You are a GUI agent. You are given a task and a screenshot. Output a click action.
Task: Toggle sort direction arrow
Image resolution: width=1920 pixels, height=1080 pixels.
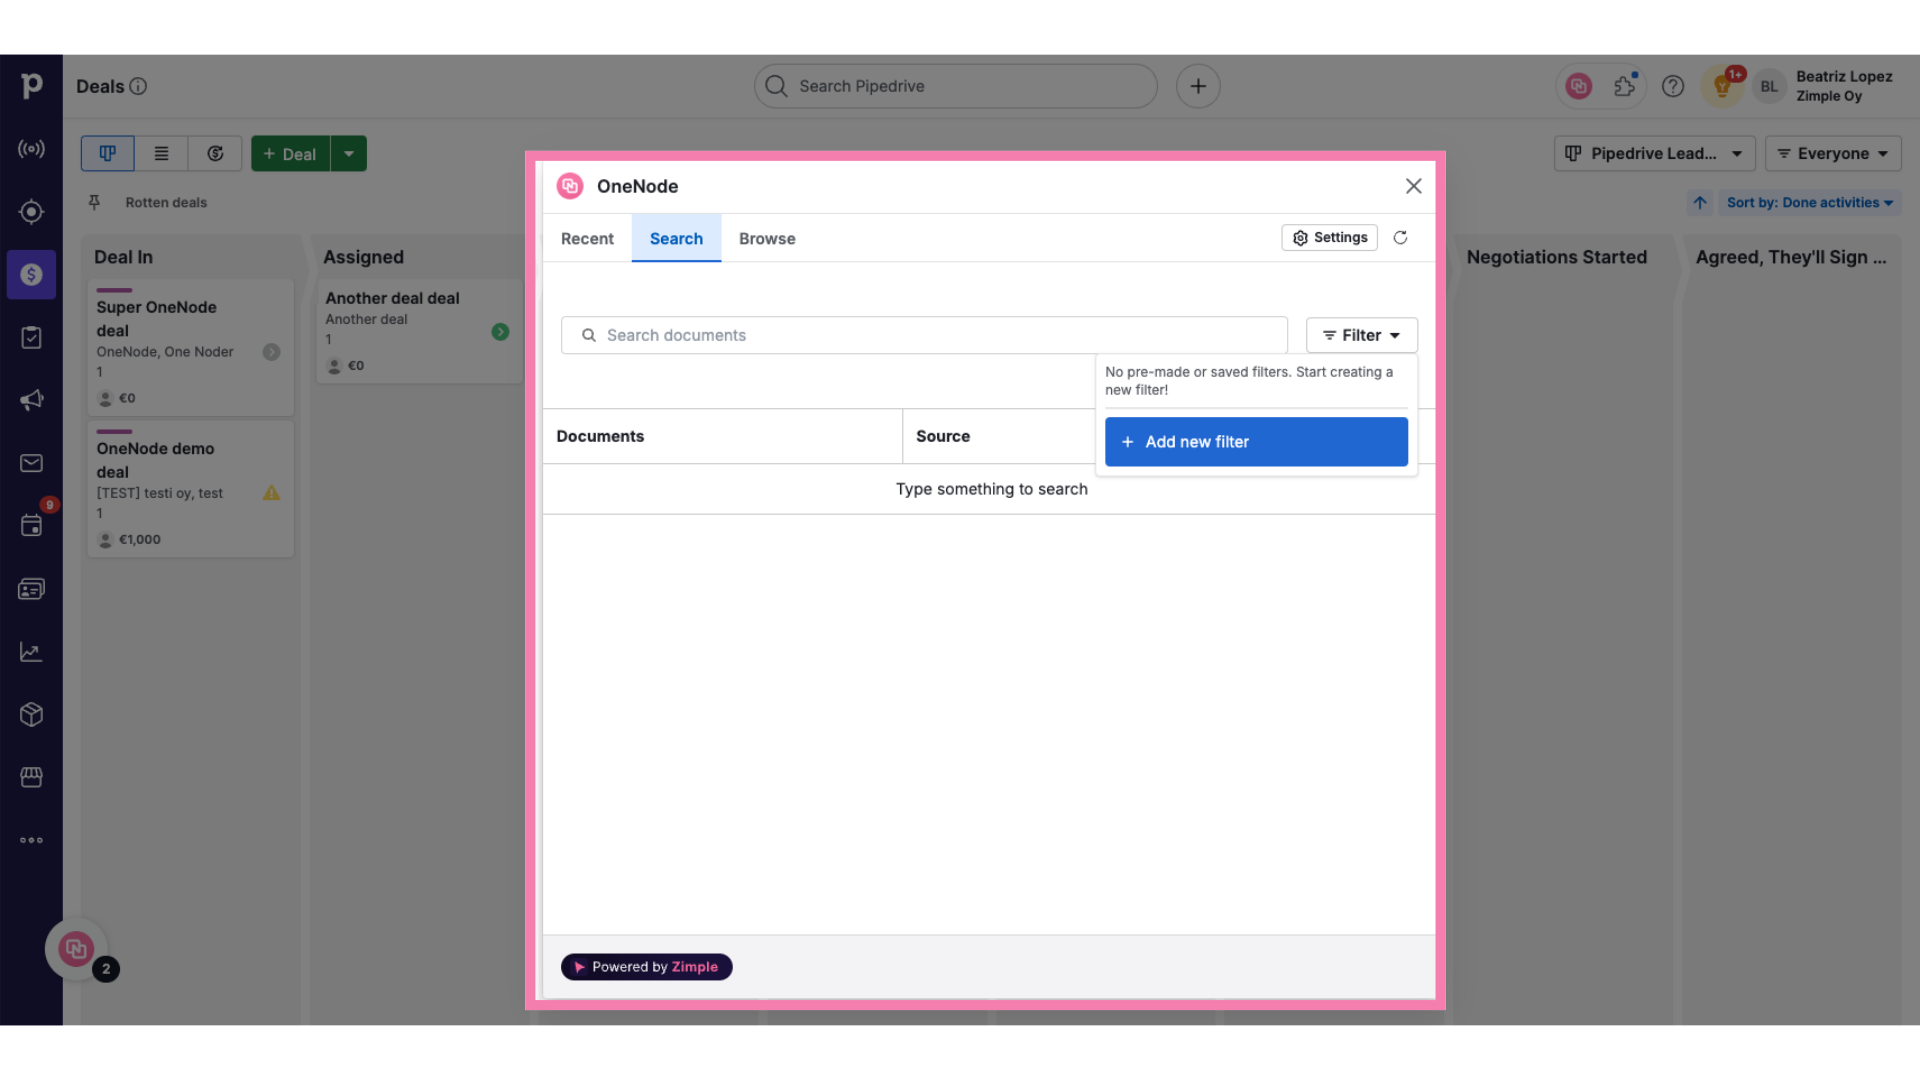pos(1700,202)
